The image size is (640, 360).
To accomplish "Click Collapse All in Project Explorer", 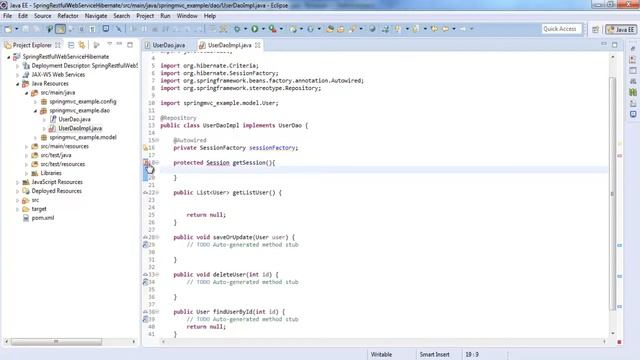I will [x=71, y=45].
